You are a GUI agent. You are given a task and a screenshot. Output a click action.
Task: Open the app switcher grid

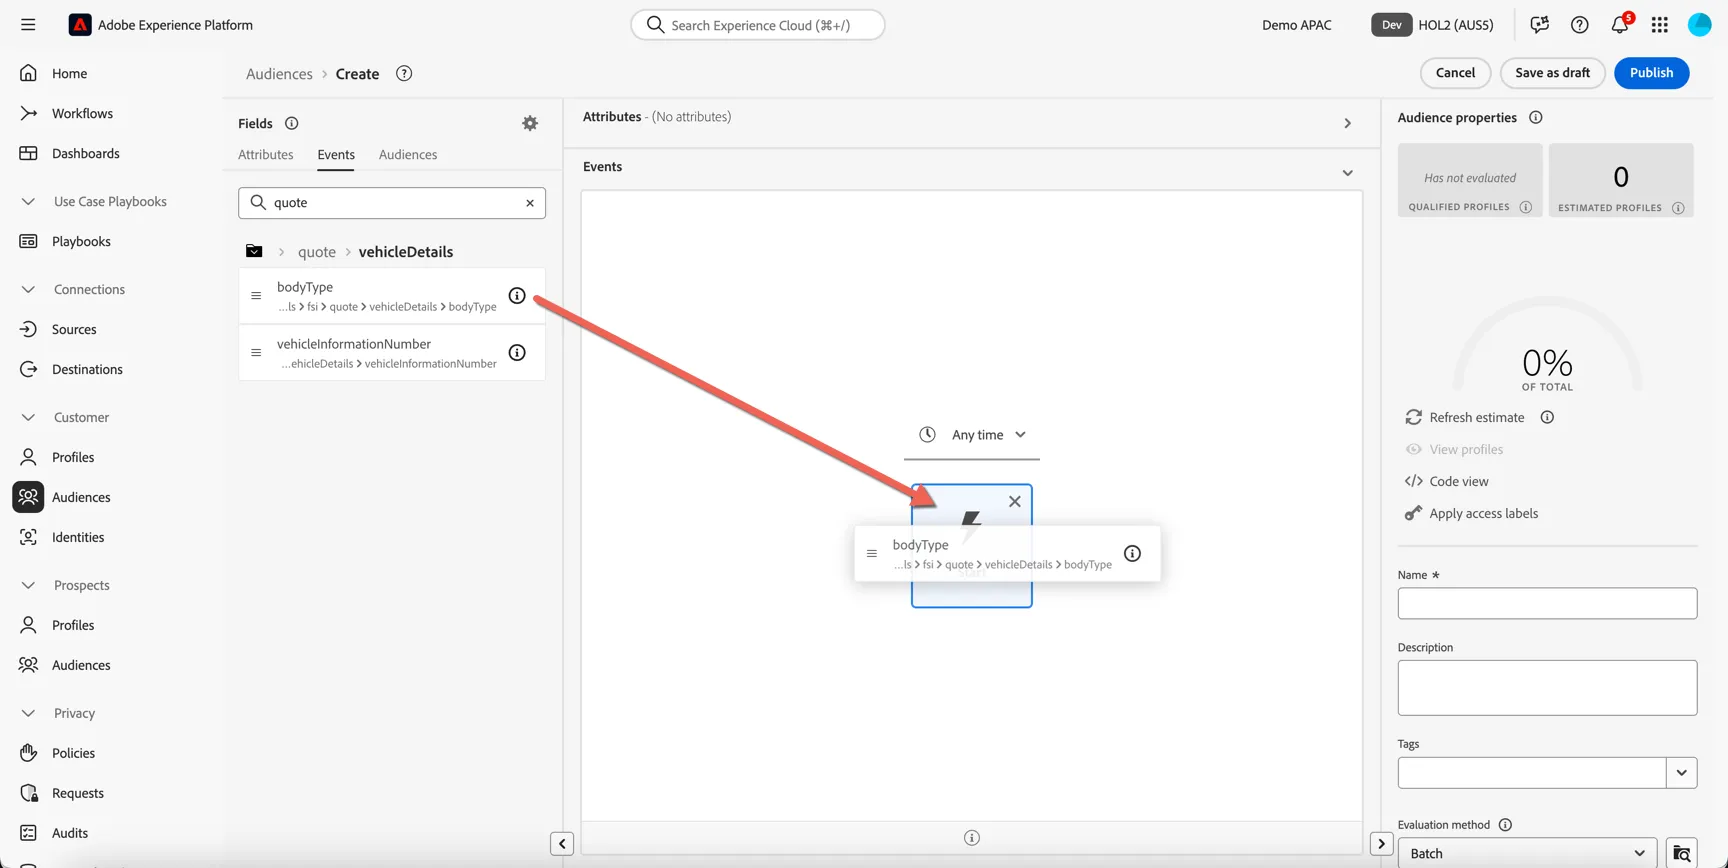tap(1660, 25)
